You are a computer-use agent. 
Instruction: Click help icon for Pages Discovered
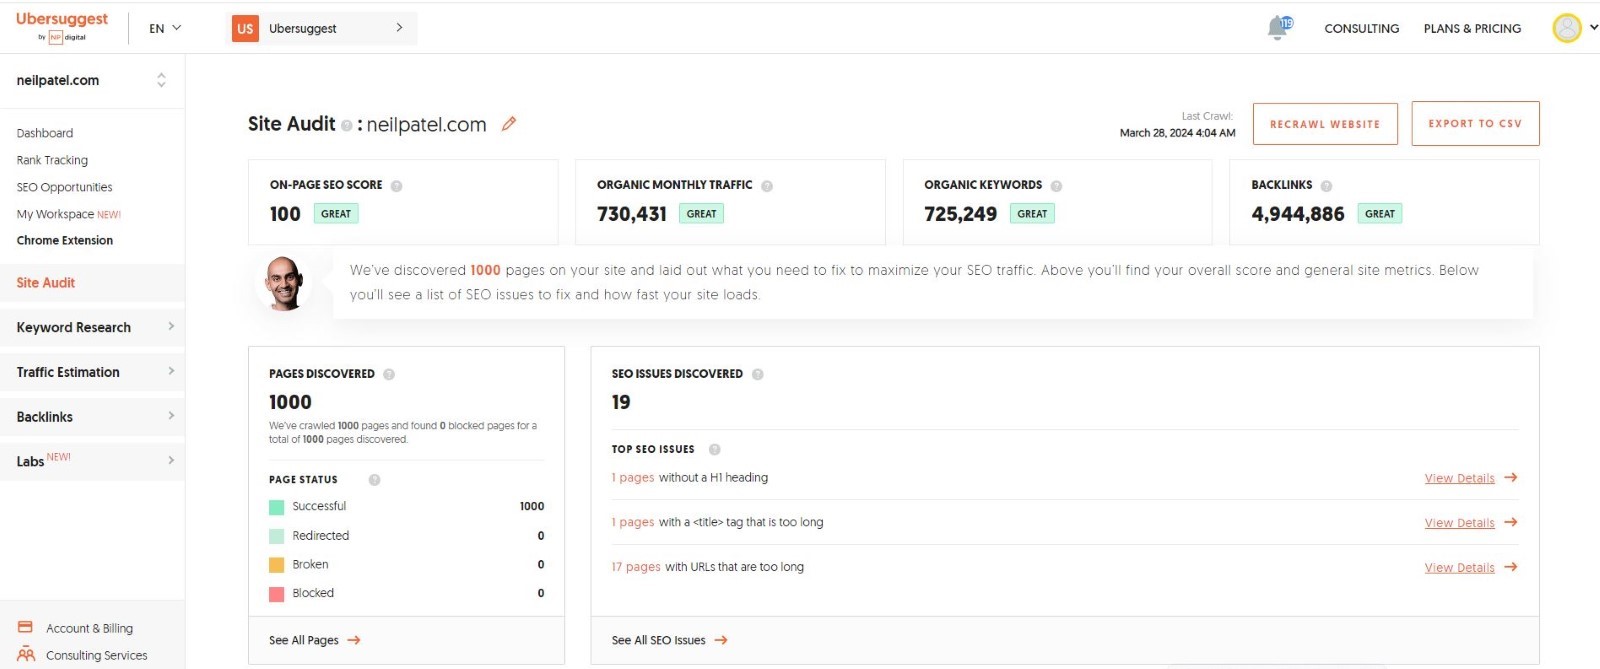coord(389,374)
